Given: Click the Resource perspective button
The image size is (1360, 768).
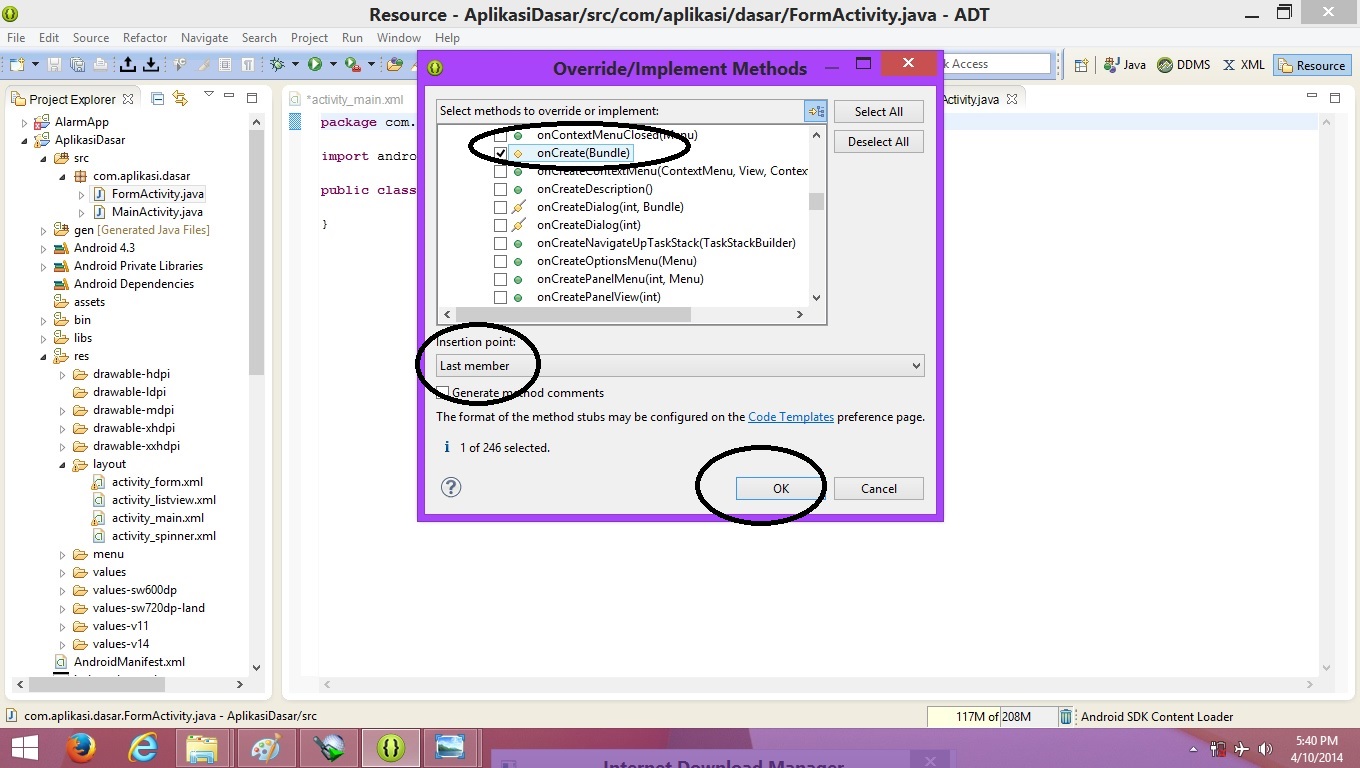Looking at the screenshot, I should [x=1311, y=65].
